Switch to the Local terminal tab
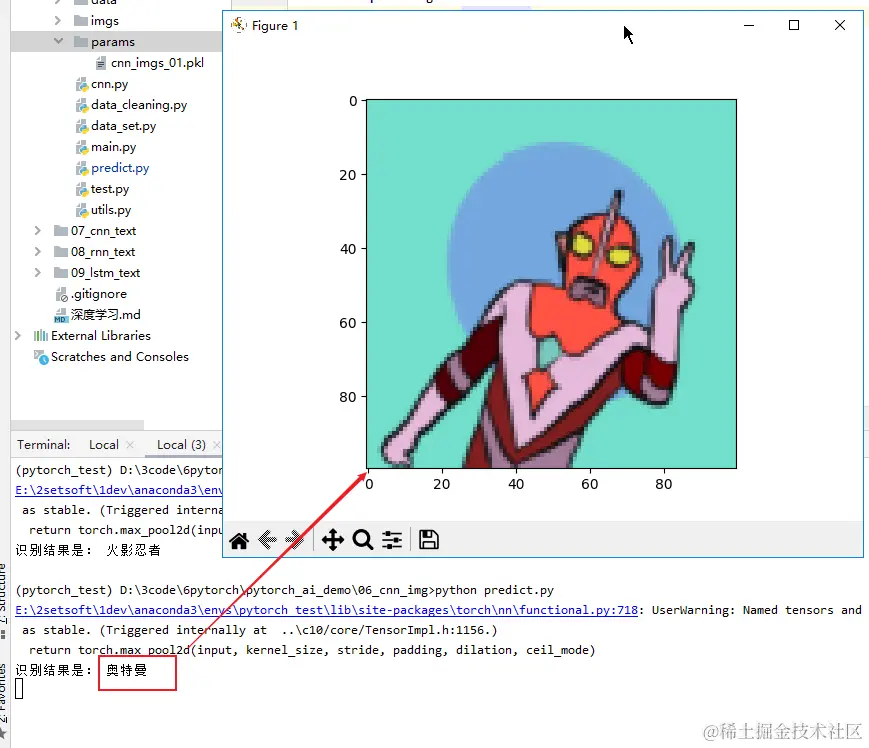Image resolution: width=869 pixels, height=748 pixels. (x=104, y=444)
